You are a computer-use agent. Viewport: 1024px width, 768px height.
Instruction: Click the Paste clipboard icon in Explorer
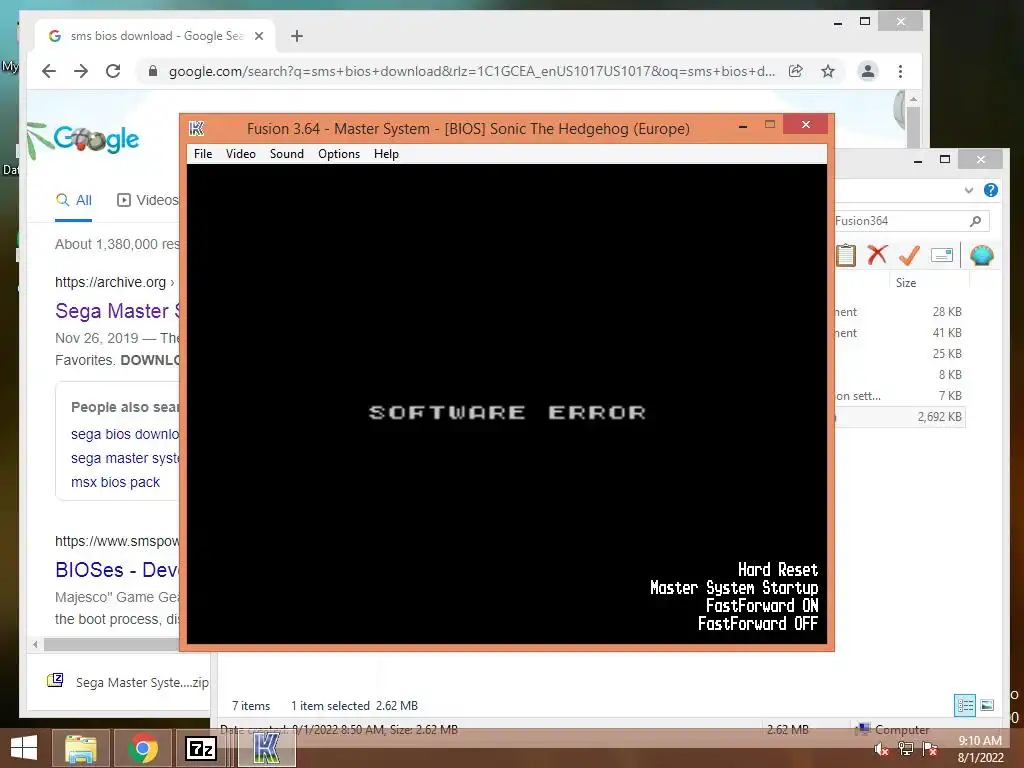846,255
